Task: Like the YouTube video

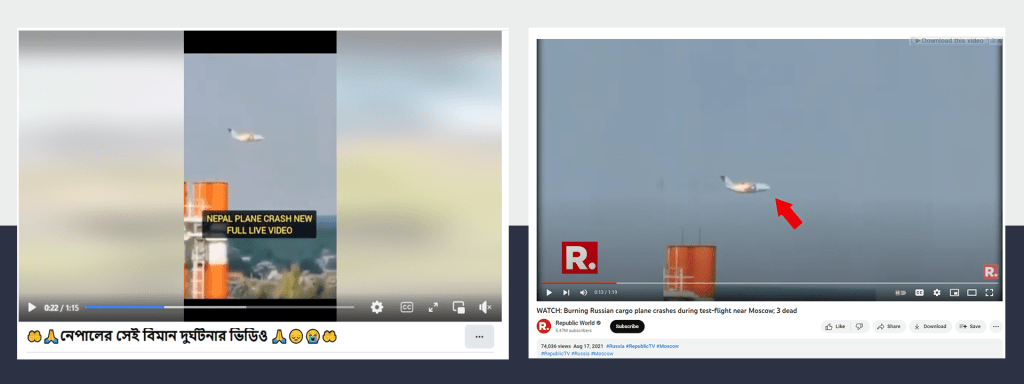Action: coord(835,327)
